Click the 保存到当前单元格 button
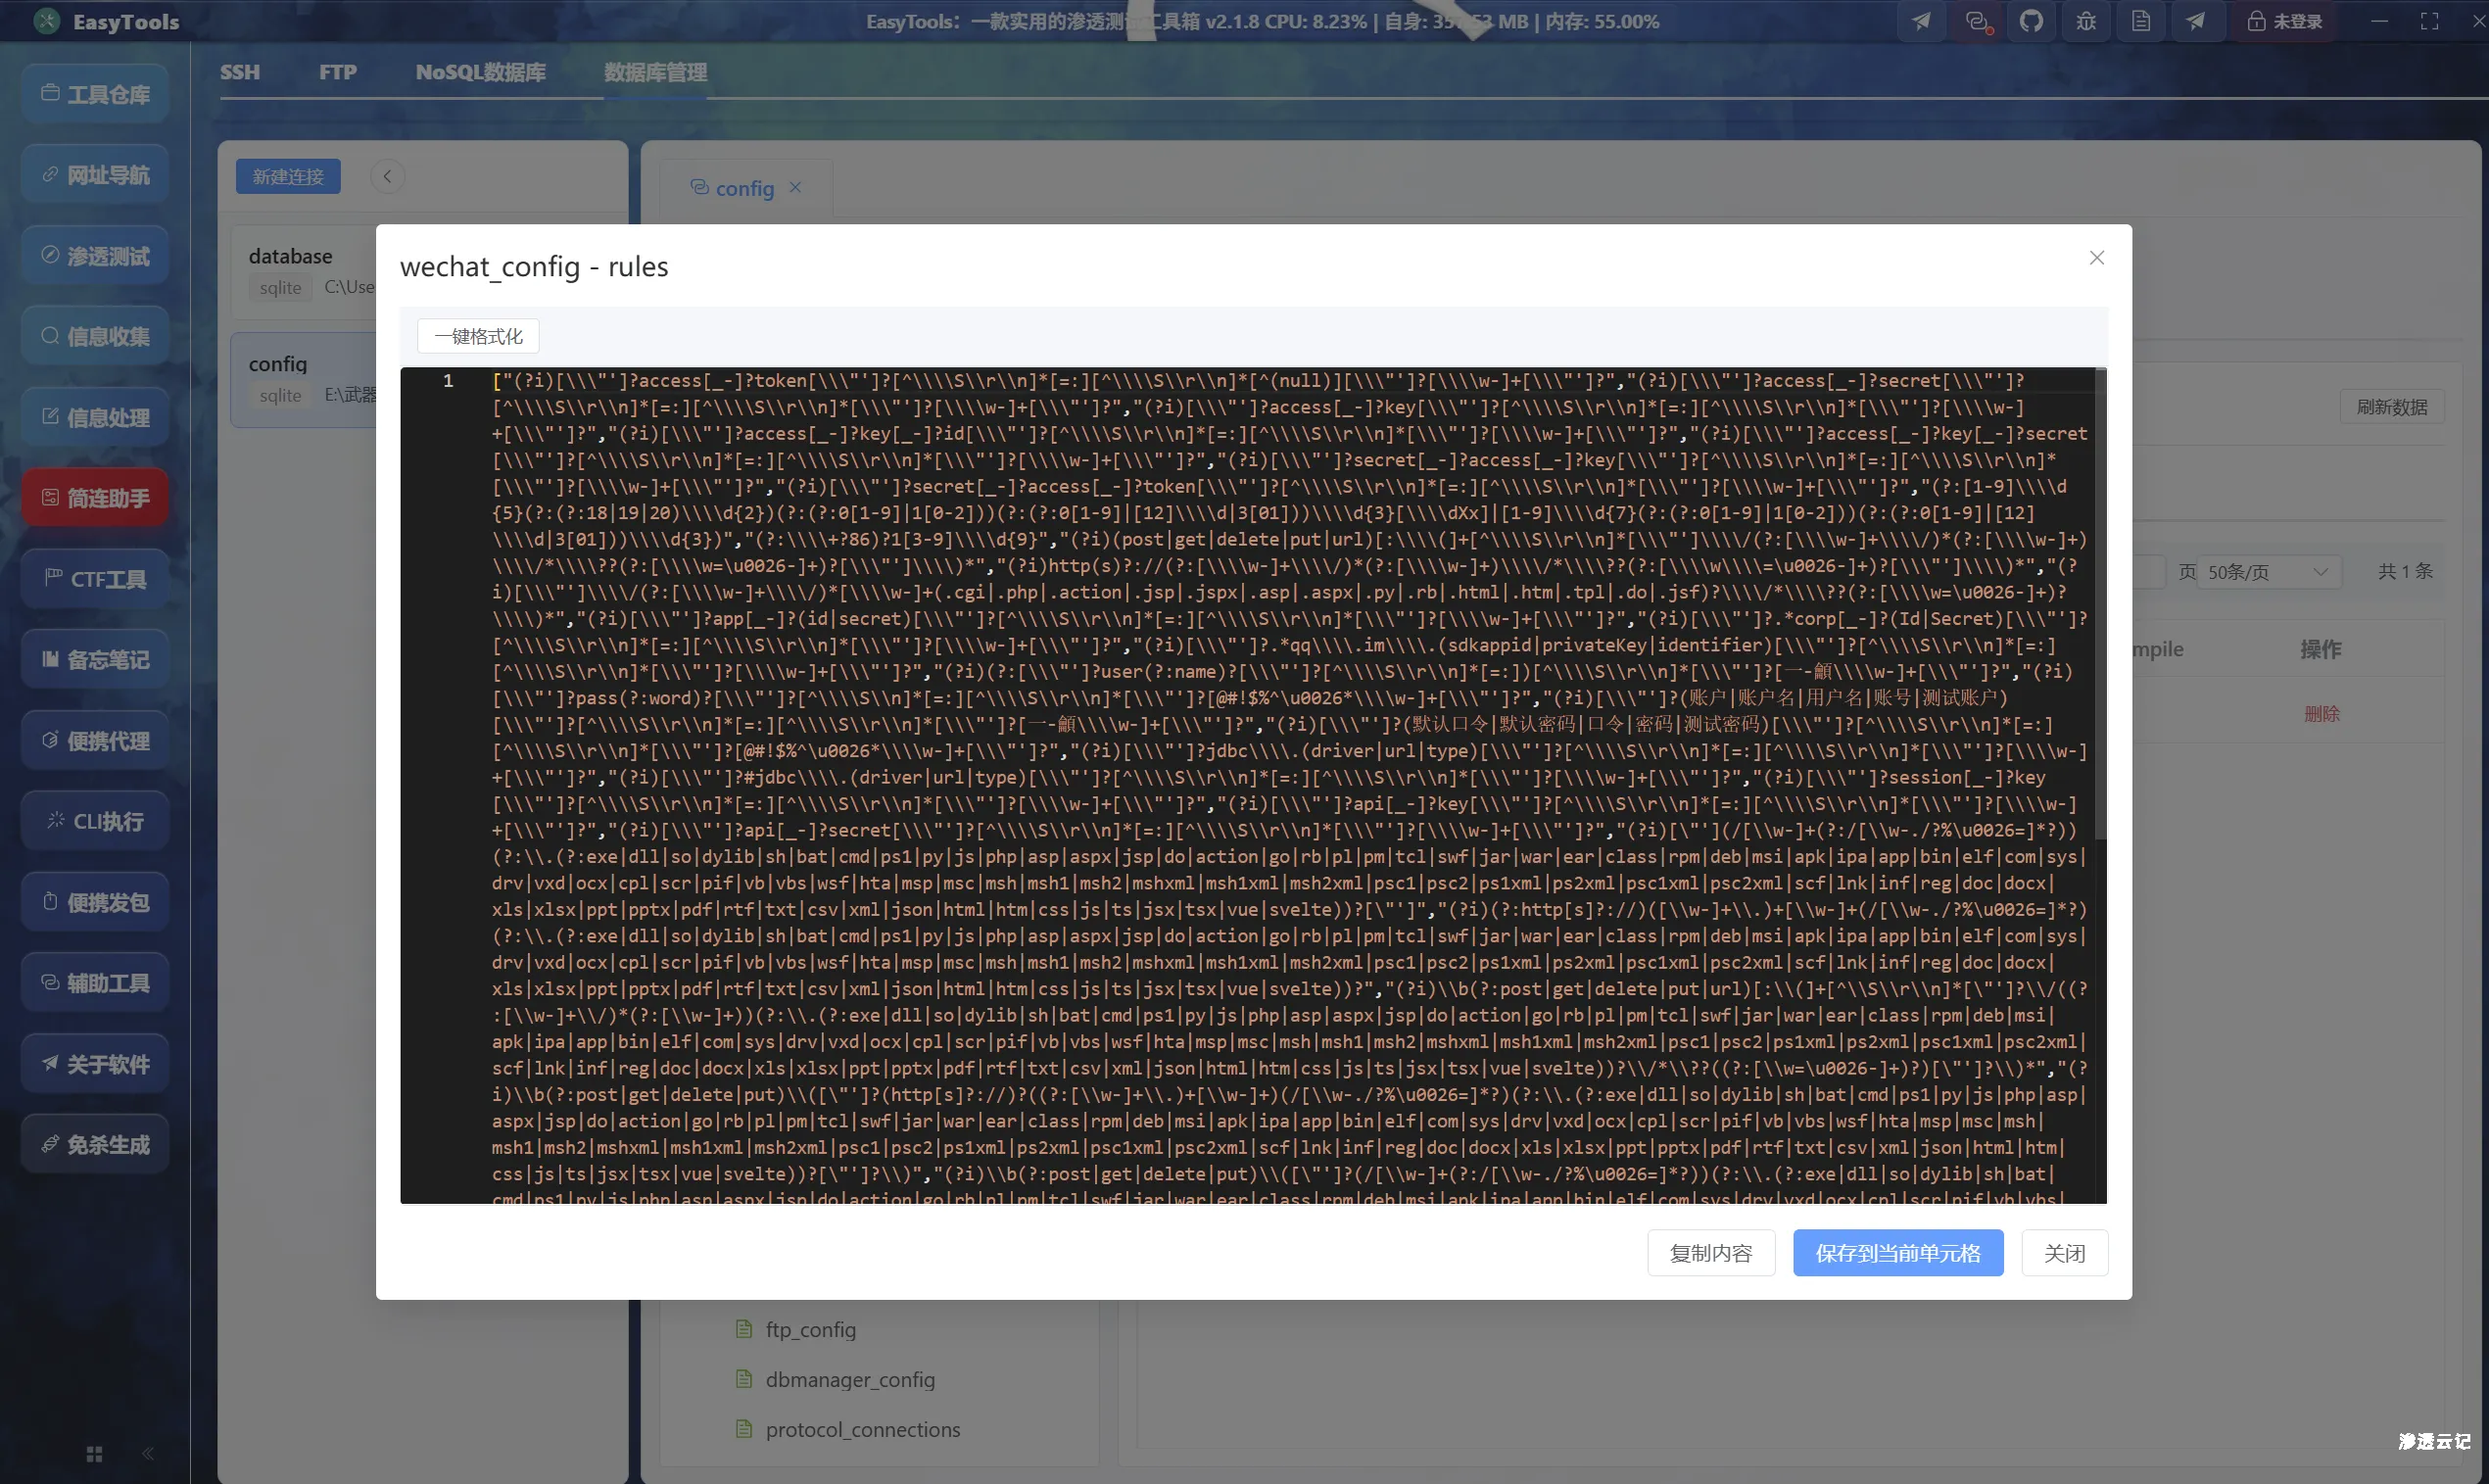 [1897, 1253]
